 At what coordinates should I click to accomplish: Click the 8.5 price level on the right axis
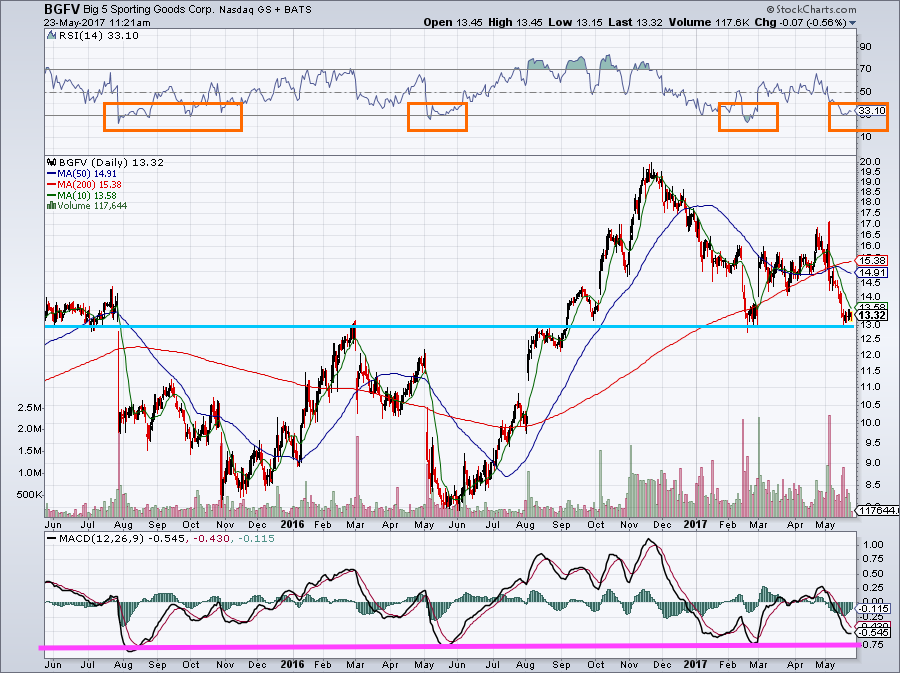870,485
